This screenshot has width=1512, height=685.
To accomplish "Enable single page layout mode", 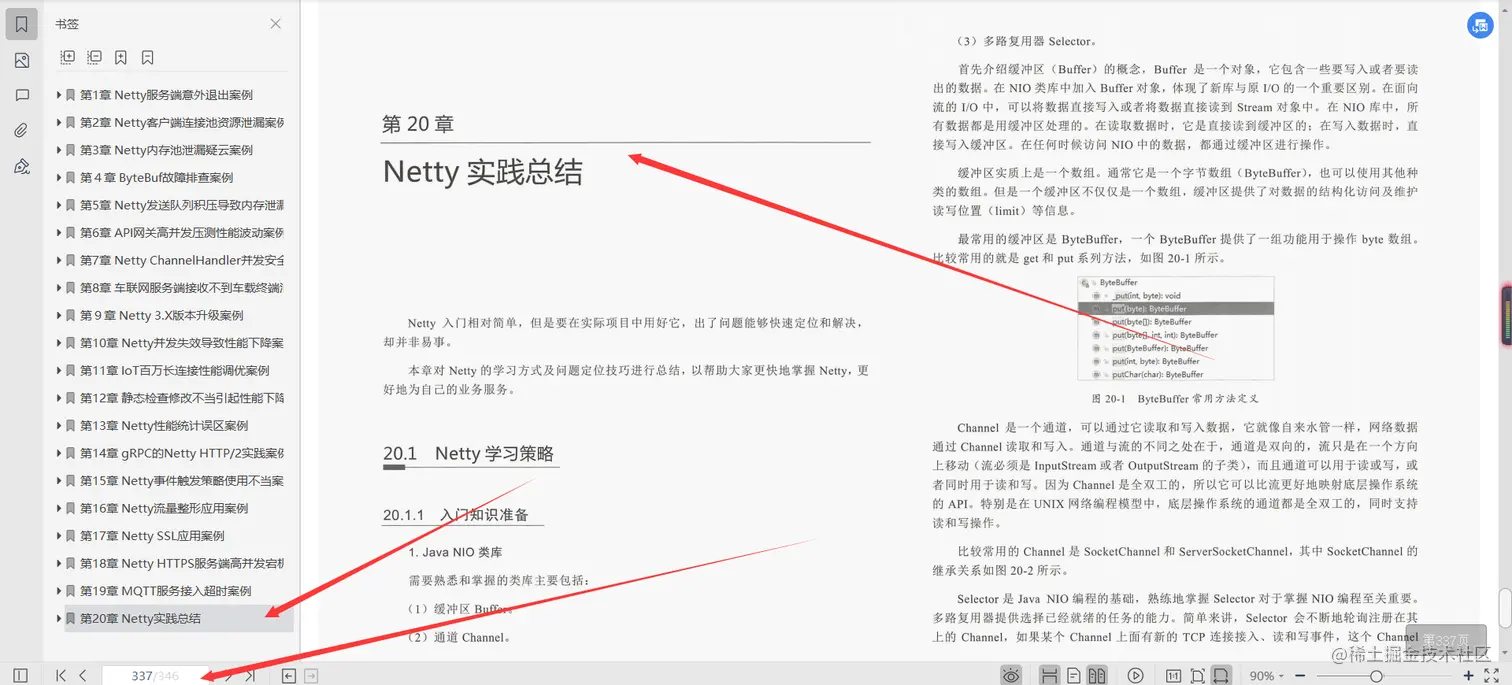I will point(1073,676).
